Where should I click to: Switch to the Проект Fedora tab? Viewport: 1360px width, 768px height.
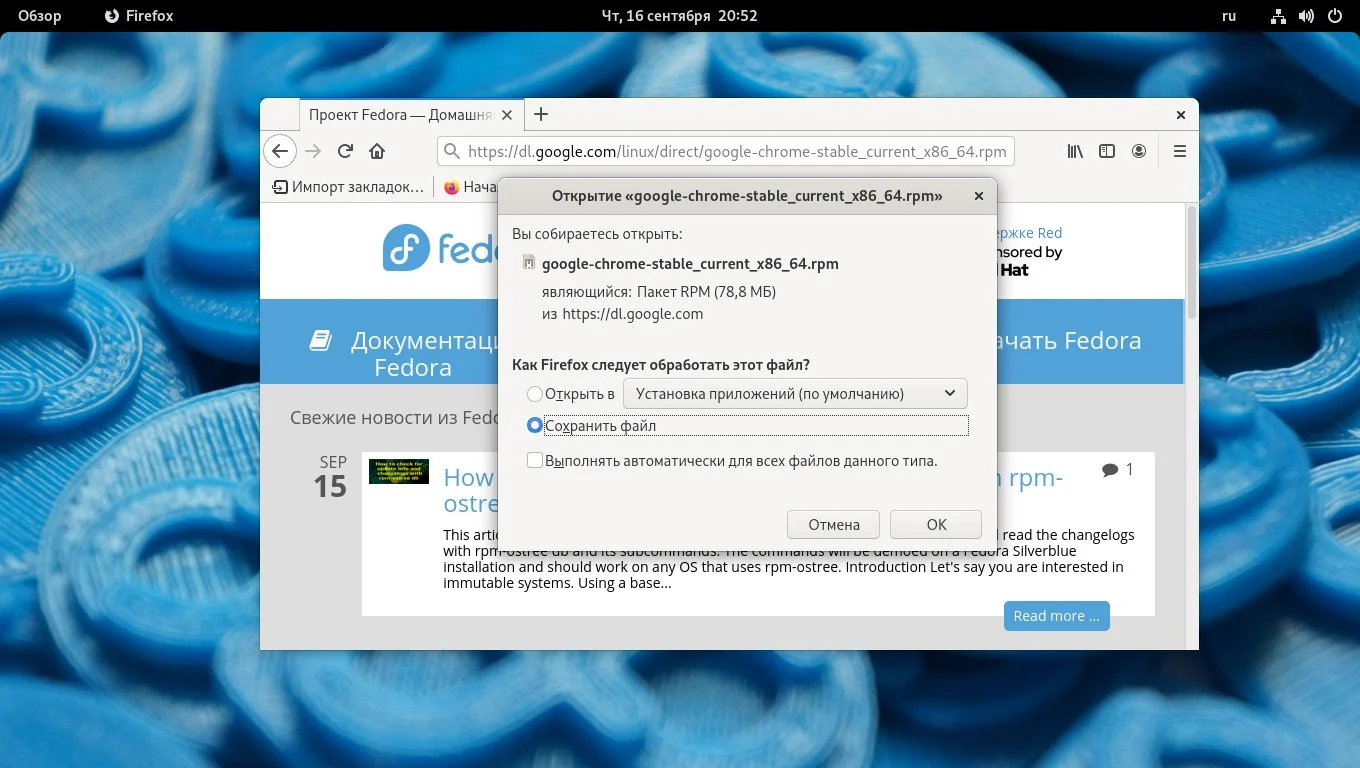[x=400, y=115]
